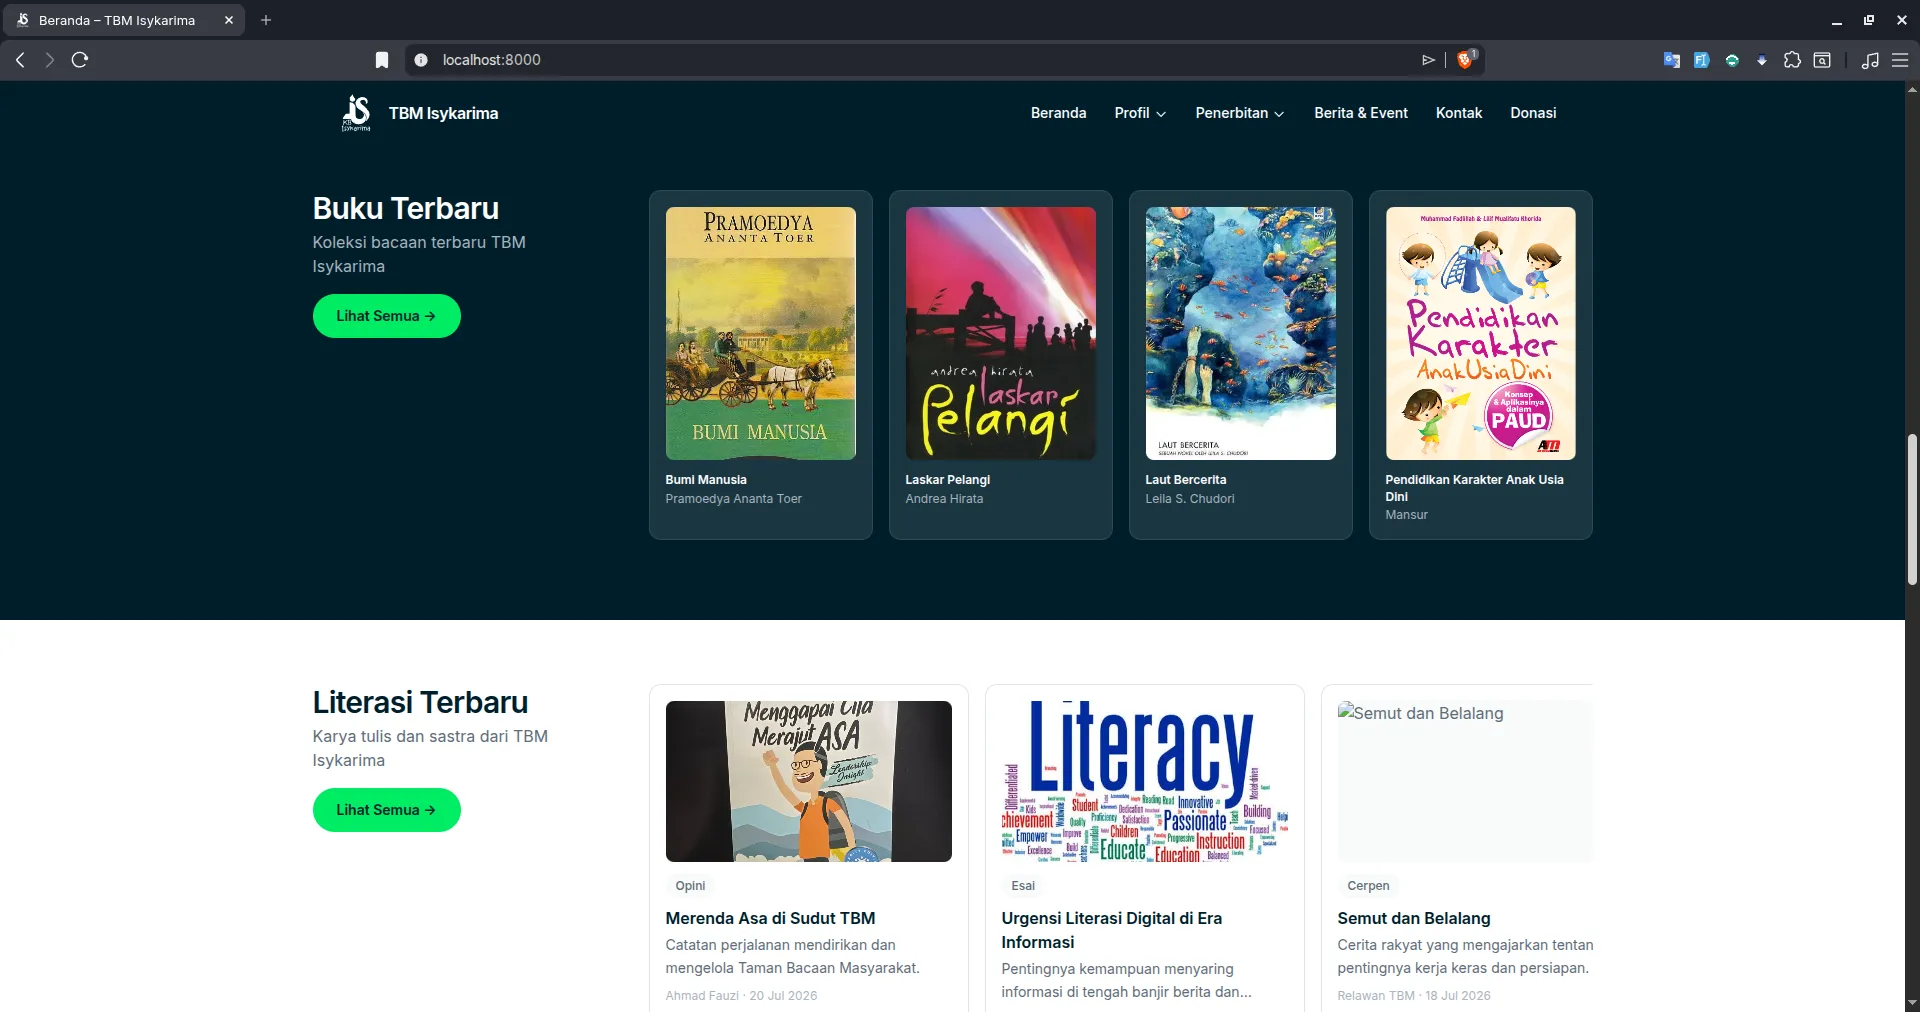
Task: Click the Literacy word cloud article image
Action: click(x=1145, y=781)
